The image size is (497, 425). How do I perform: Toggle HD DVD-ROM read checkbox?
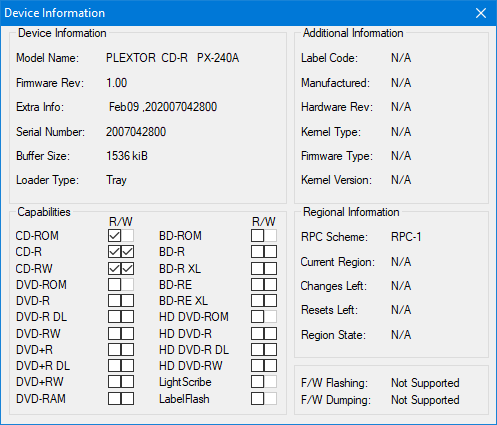tap(257, 317)
